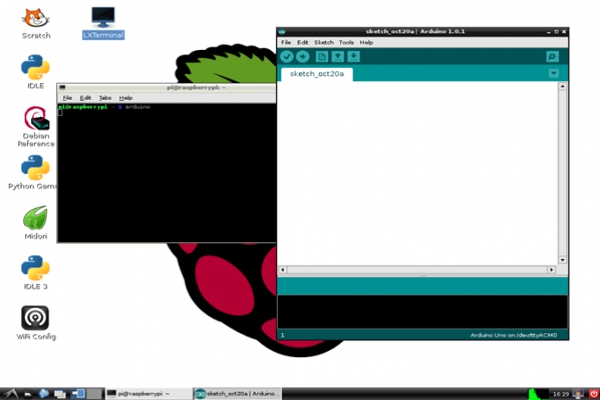Image resolution: width=600 pixels, height=400 pixels.
Task: Click the editor horizontal scrollbar right arrow
Action: coord(551,270)
